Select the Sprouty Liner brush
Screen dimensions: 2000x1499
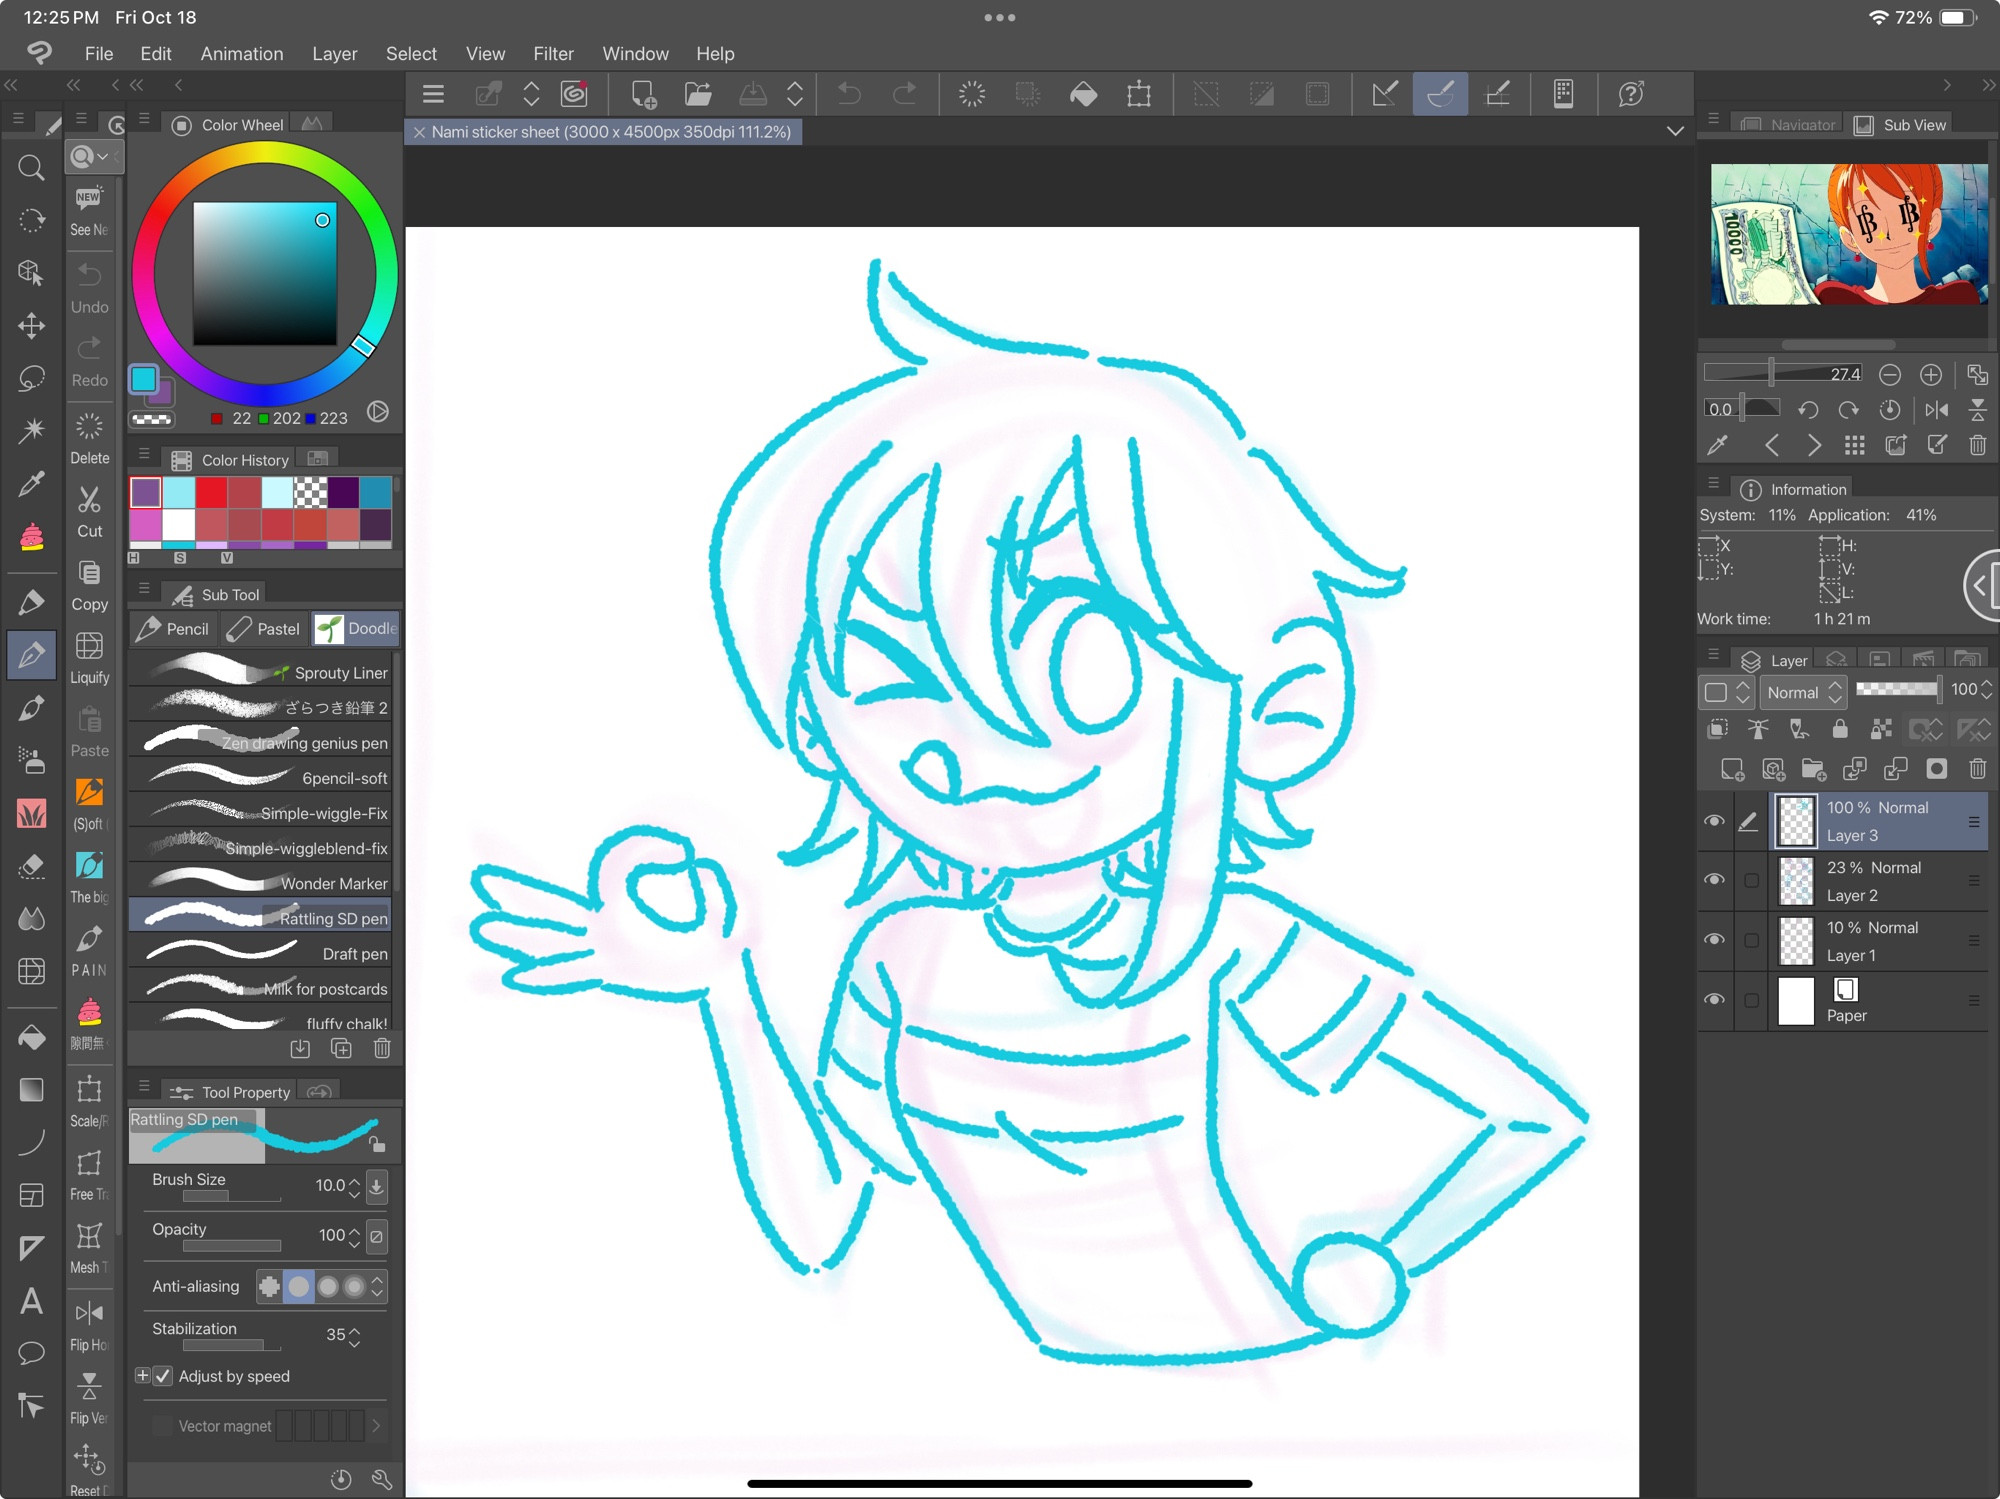tap(262, 672)
